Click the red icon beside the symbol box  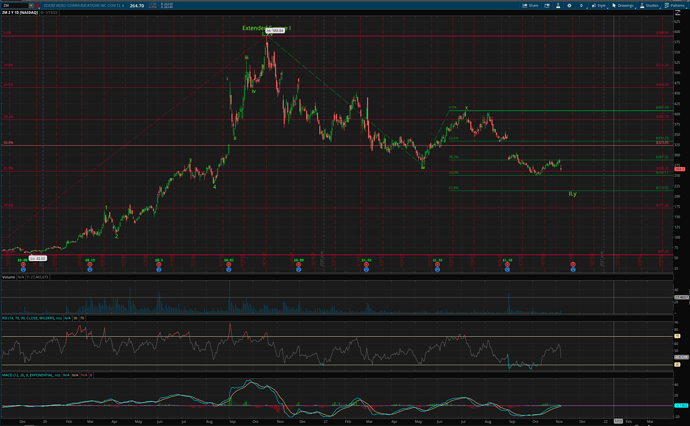point(36,5)
